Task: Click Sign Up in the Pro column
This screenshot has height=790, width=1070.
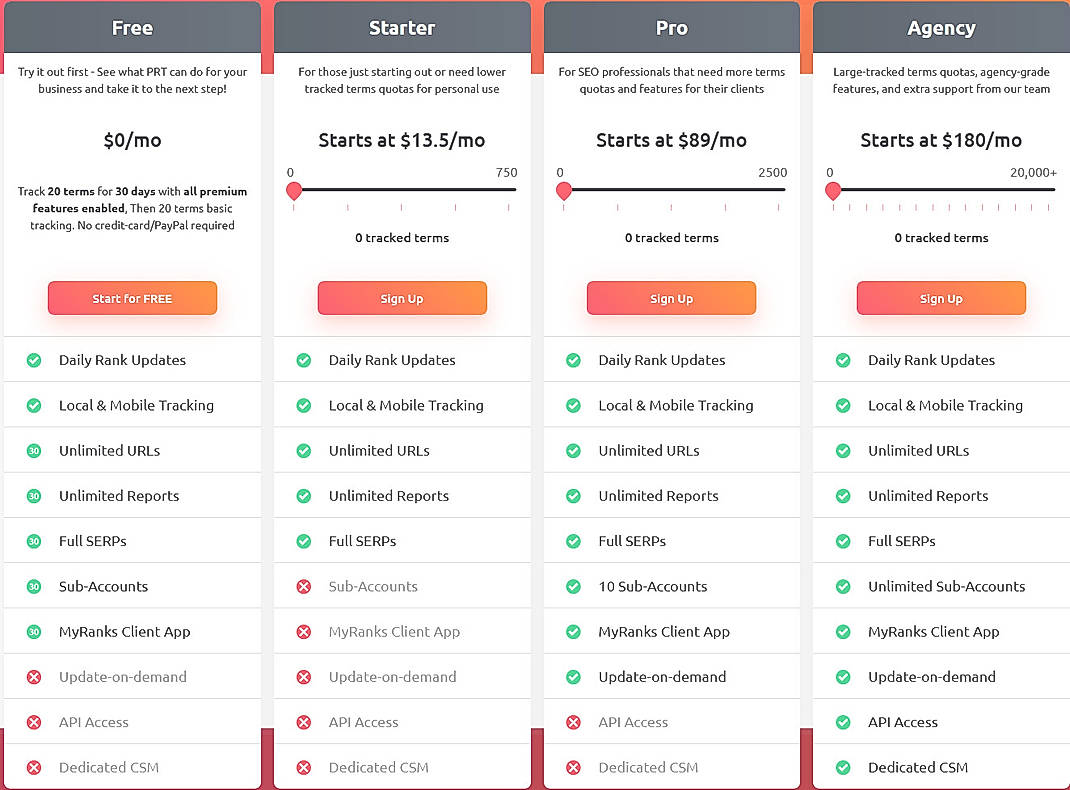Action: [x=671, y=298]
